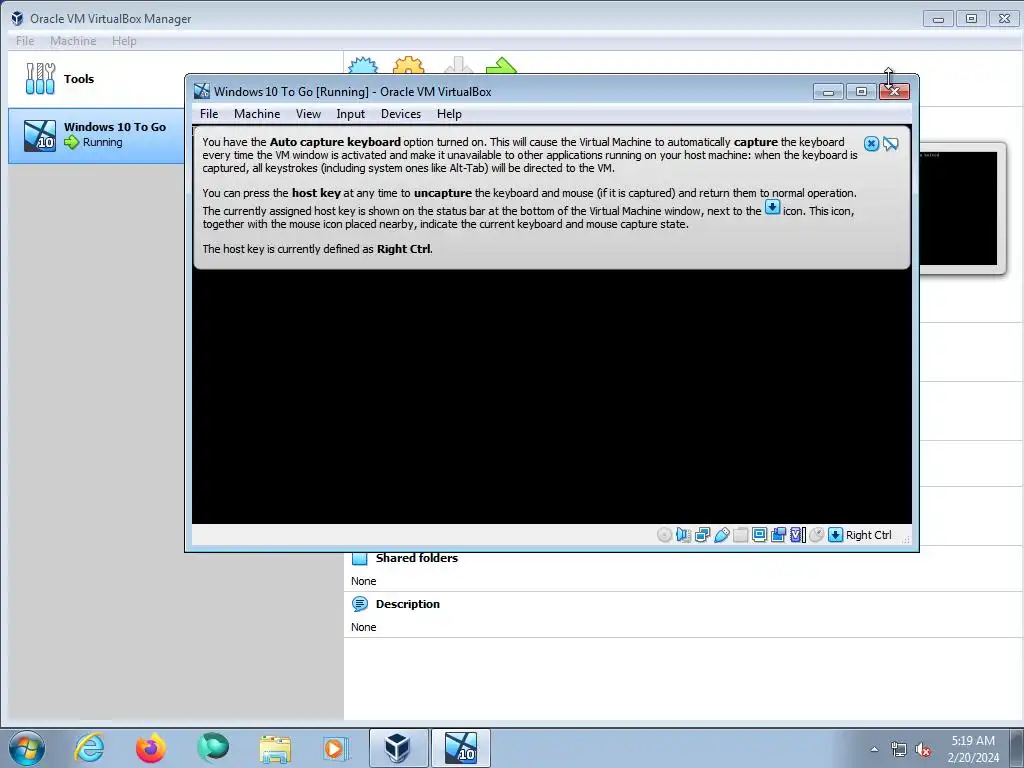The height and width of the screenshot is (768, 1024).
Task: Open the USB devices status icon
Action: [x=721, y=535]
